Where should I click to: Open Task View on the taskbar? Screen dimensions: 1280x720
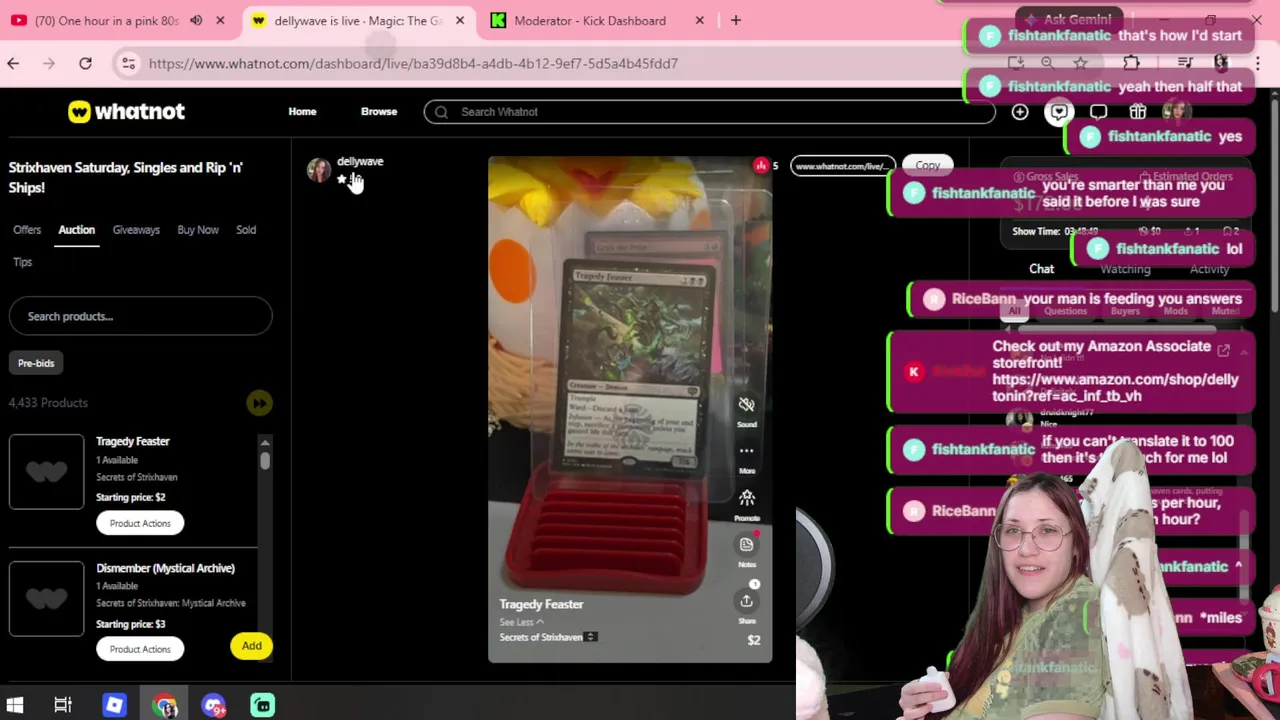[63, 705]
